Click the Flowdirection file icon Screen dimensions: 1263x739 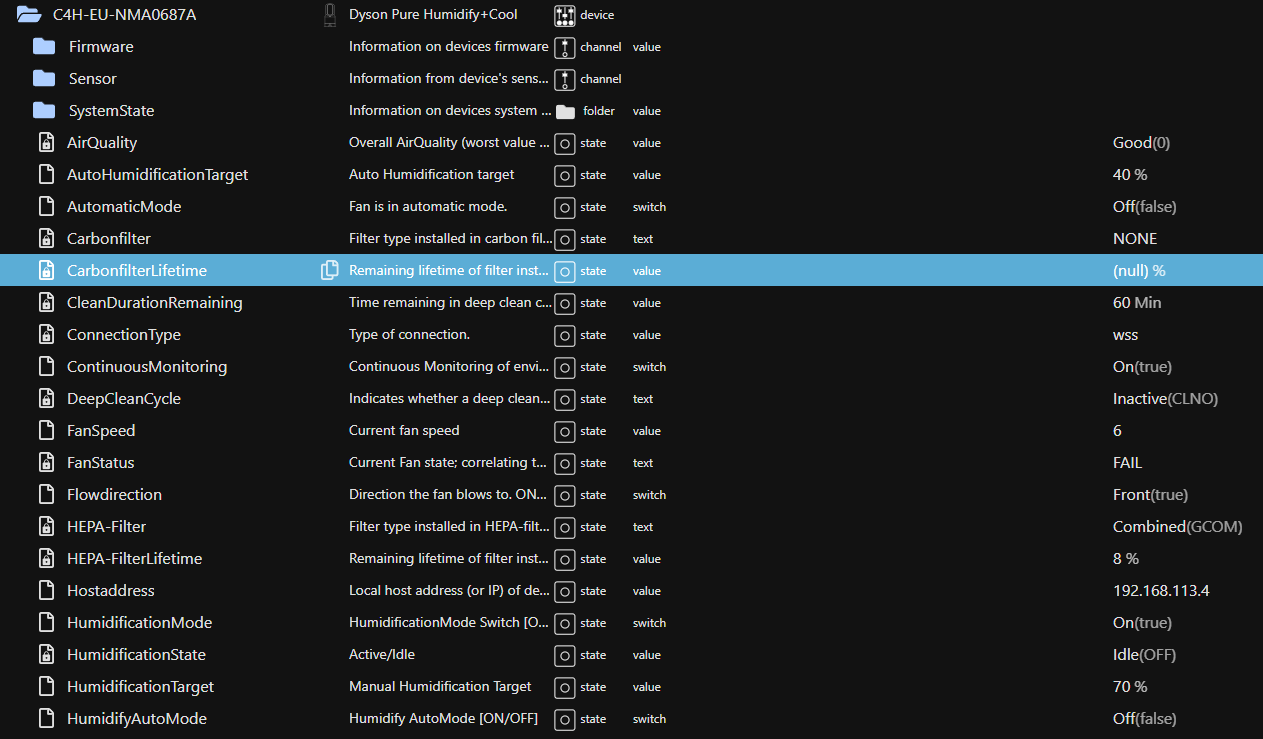pos(46,495)
